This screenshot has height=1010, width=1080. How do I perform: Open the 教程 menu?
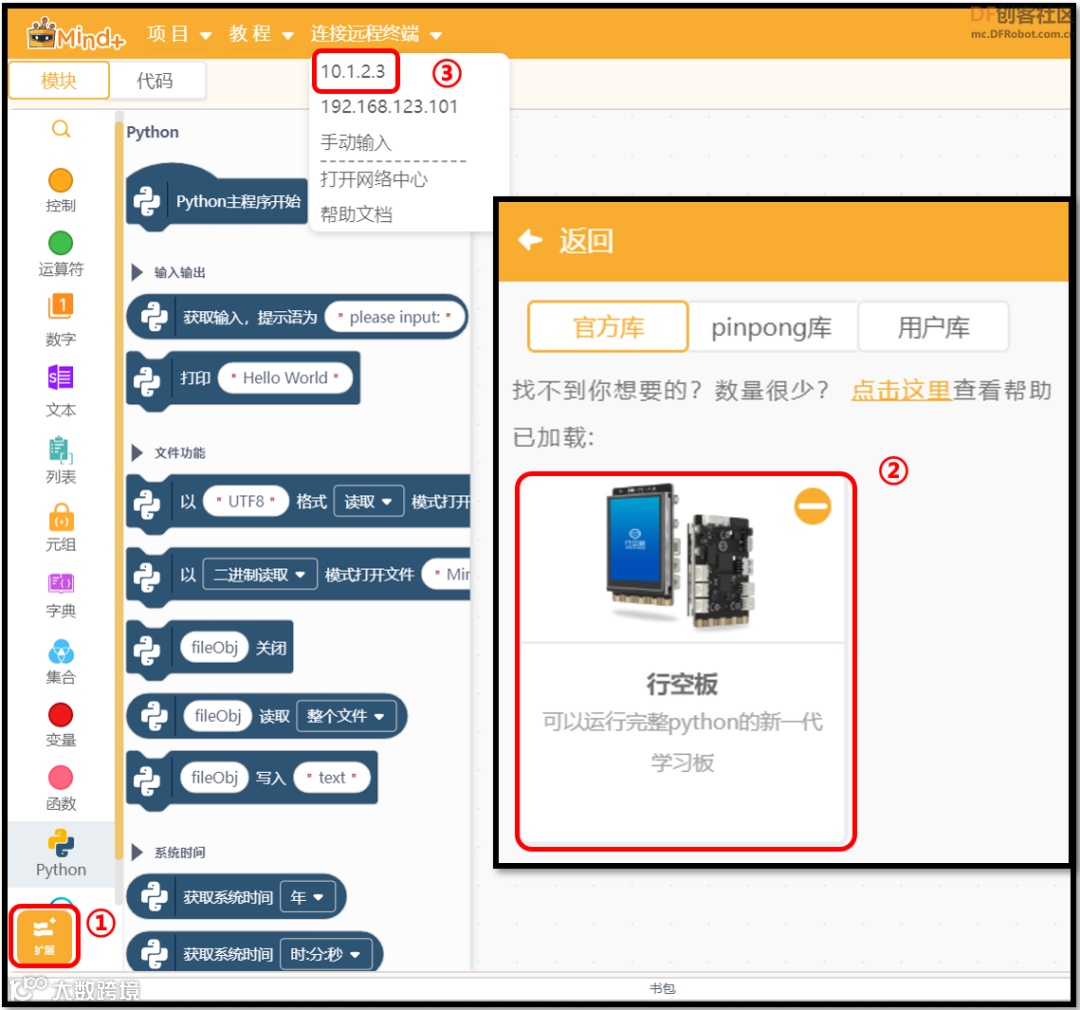click(262, 34)
